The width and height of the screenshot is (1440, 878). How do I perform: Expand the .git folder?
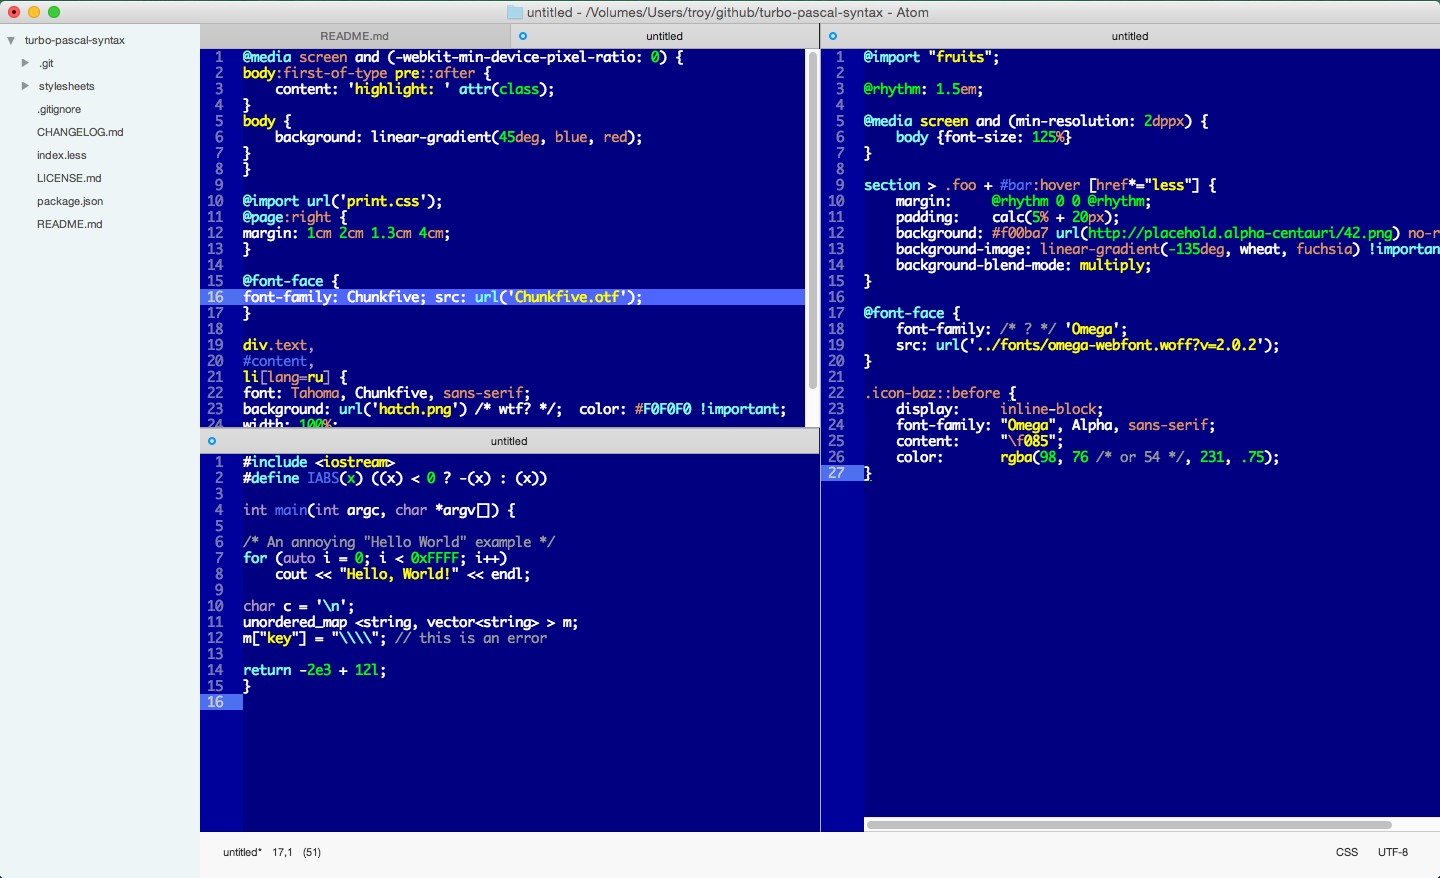click(x=25, y=63)
